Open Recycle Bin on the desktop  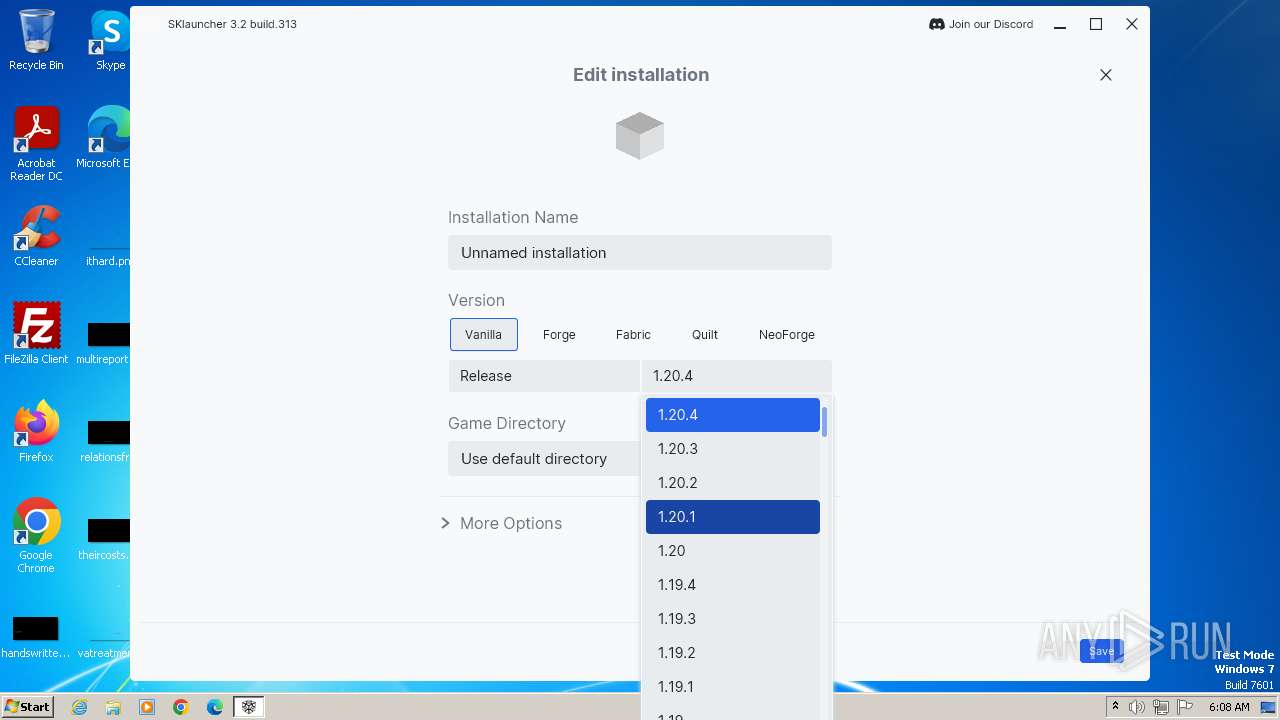pos(36,40)
